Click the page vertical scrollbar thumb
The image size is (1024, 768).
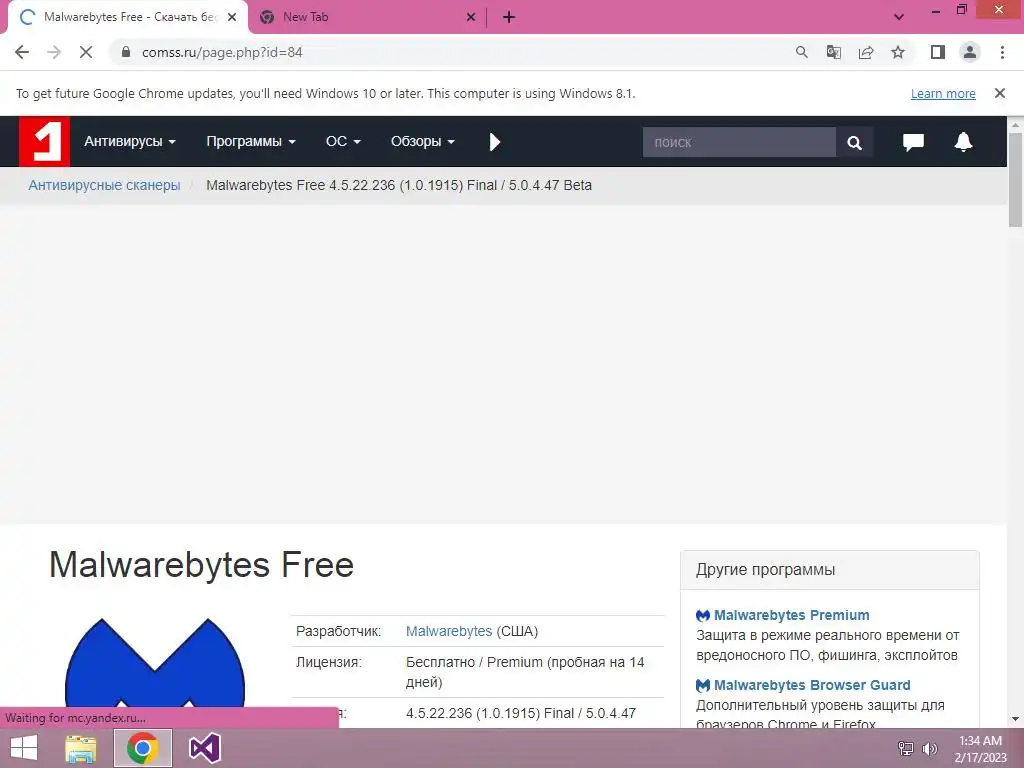pos(1016,180)
